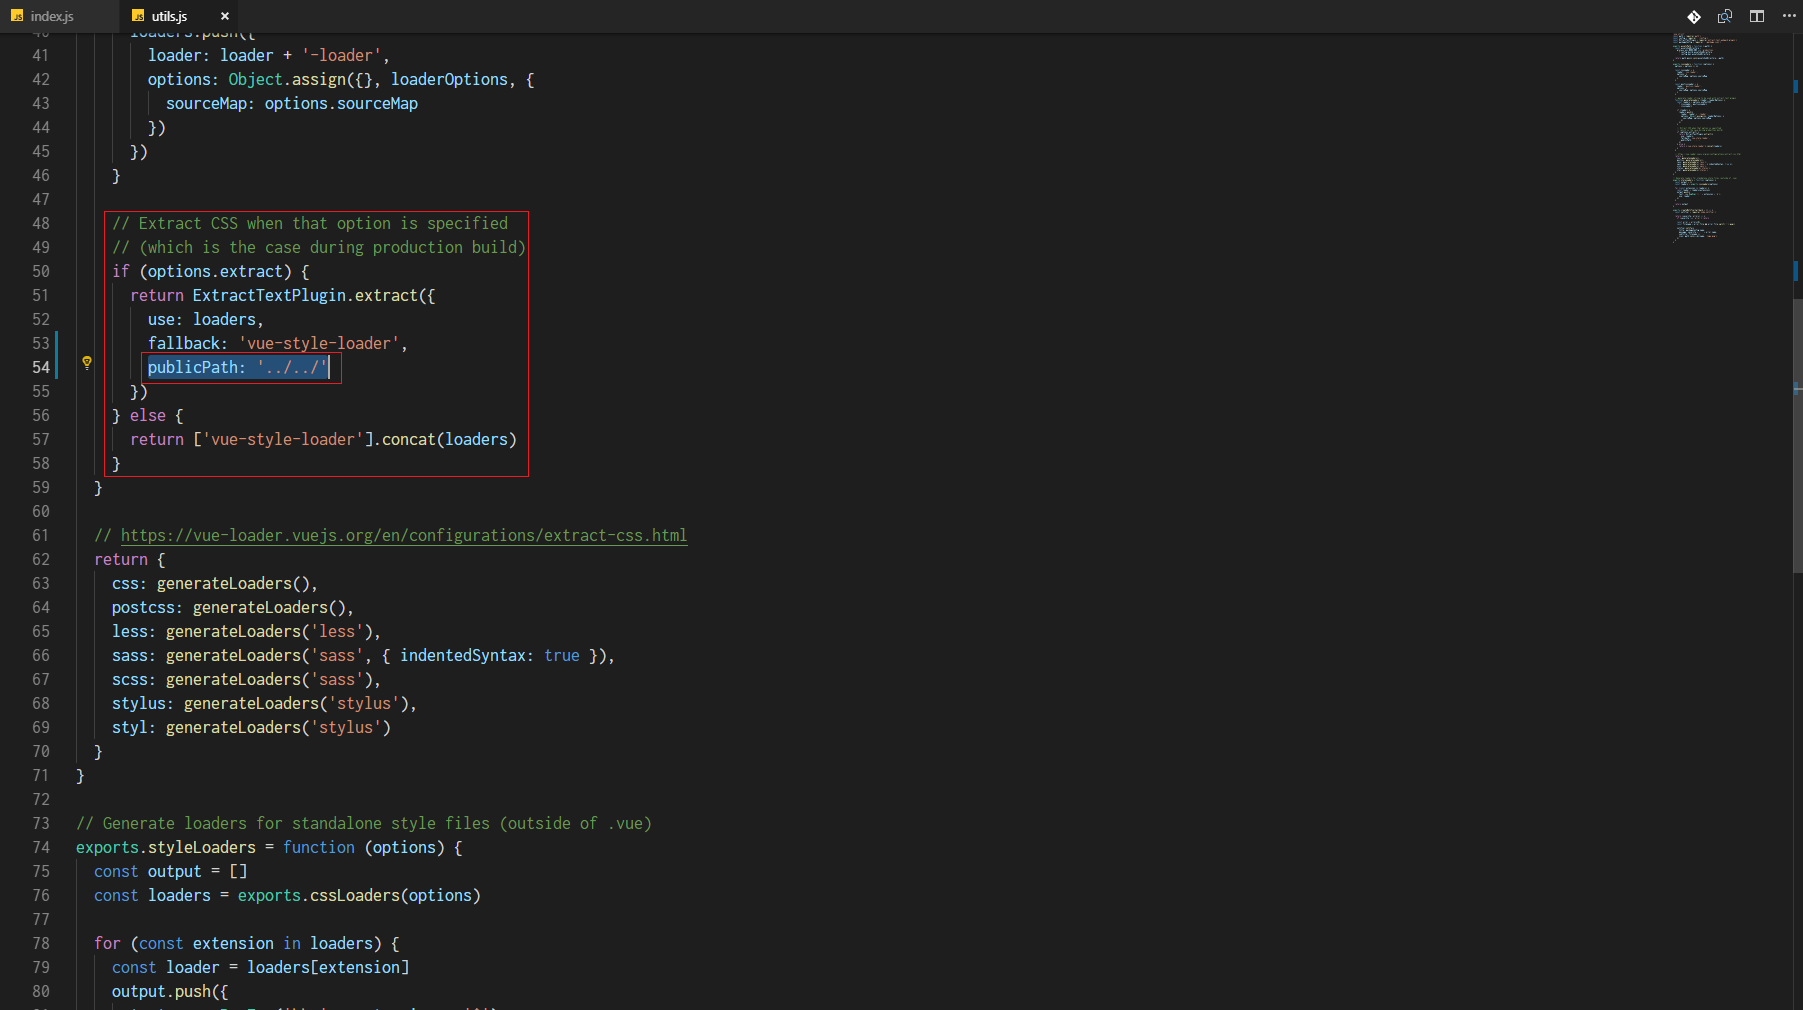Click the JS file icon on utils.js tab

[138, 16]
